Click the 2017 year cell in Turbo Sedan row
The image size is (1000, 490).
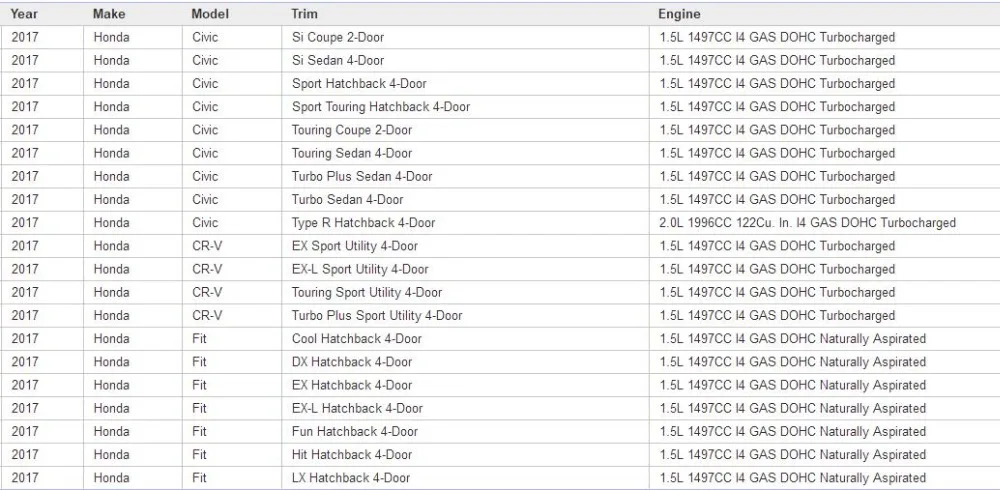[x=42, y=200]
